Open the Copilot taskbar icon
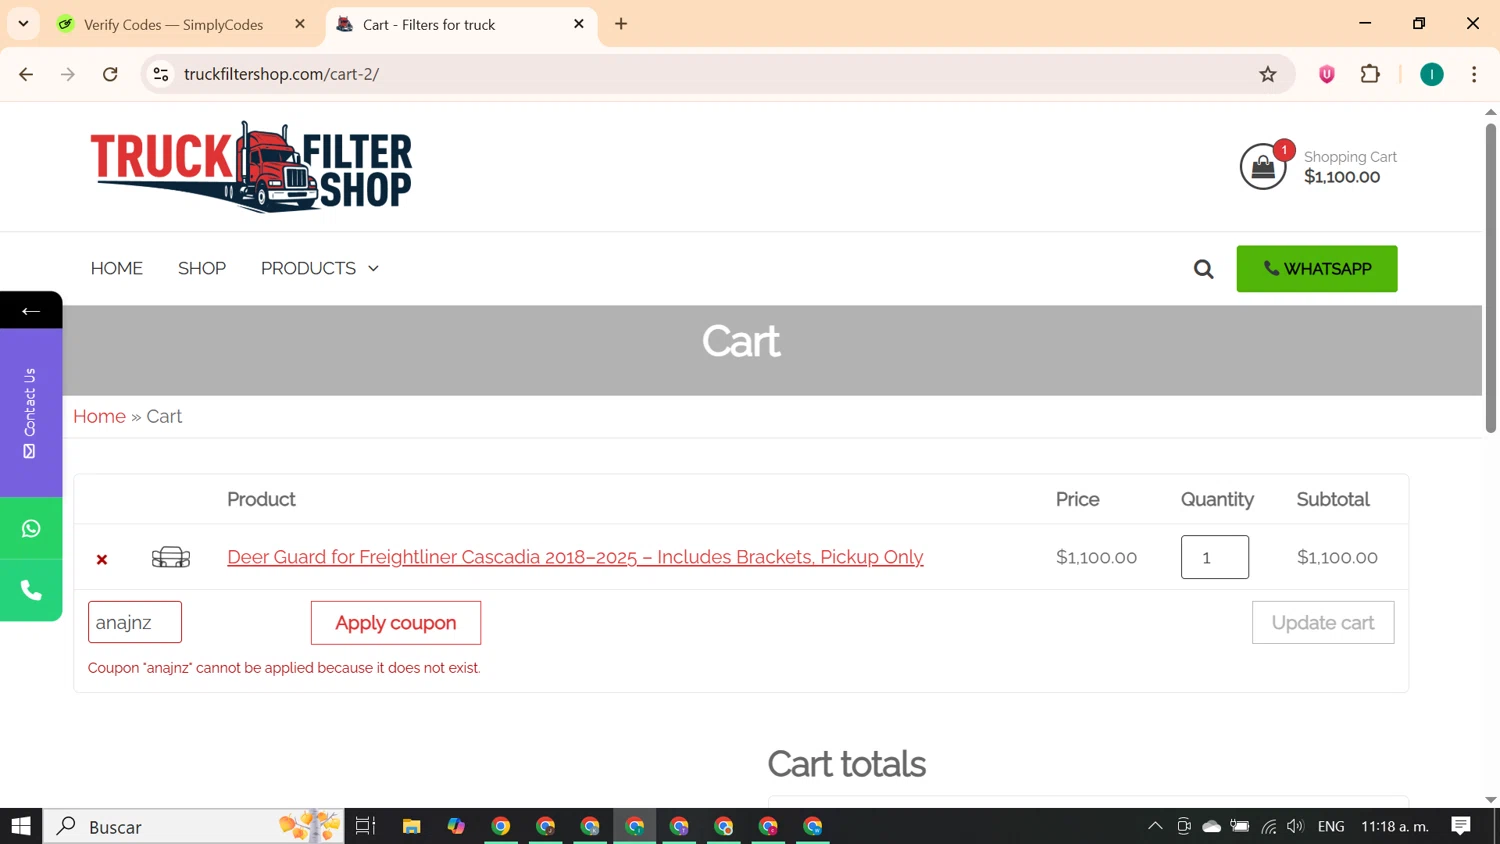This screenshot has width=1500, height=844. pyautogui.click(x=456, y=826)
